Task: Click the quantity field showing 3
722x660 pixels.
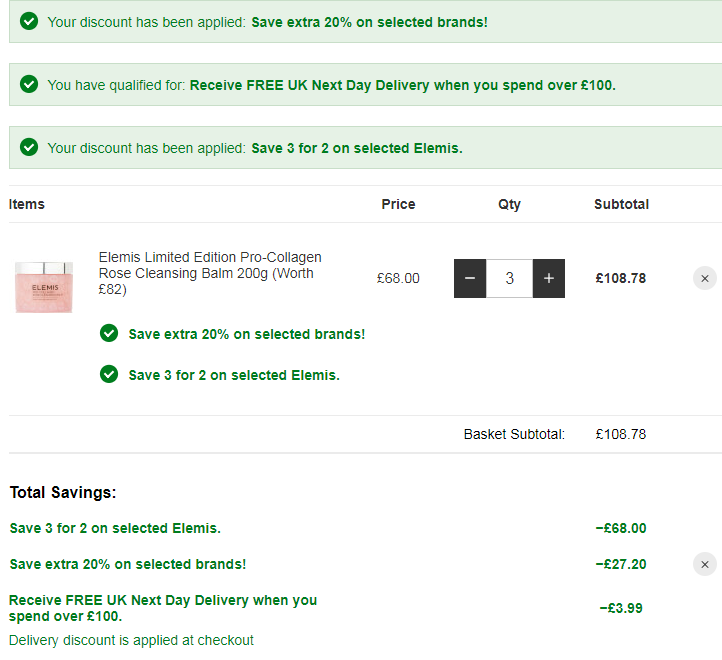Action: point(509,278)
